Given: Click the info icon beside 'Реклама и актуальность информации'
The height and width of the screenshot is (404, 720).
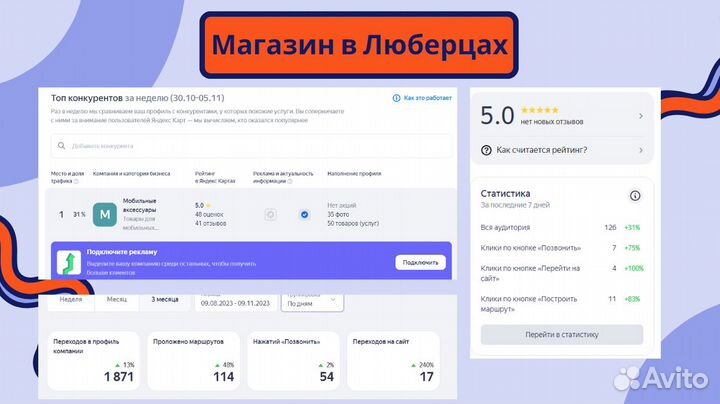Looking at the screenshot, I should pyautogui.click(x=290, y=181).
